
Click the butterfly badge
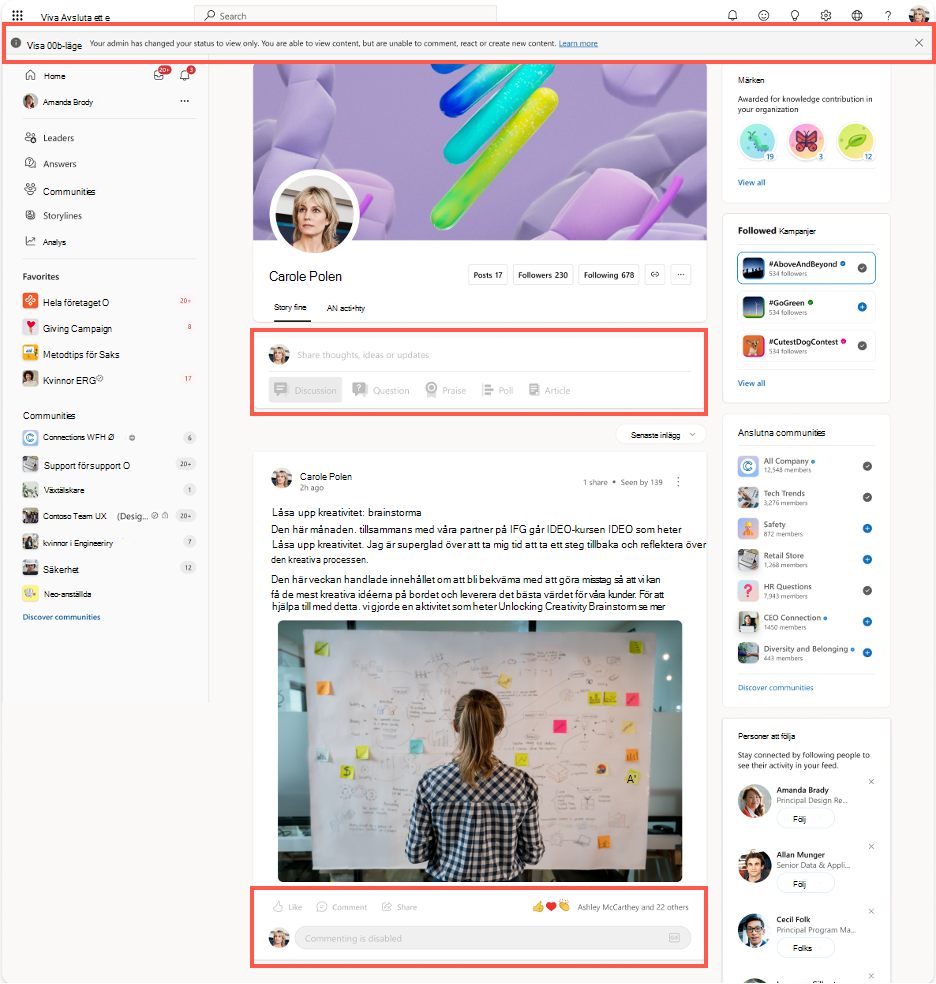click(x=806, y=141)
